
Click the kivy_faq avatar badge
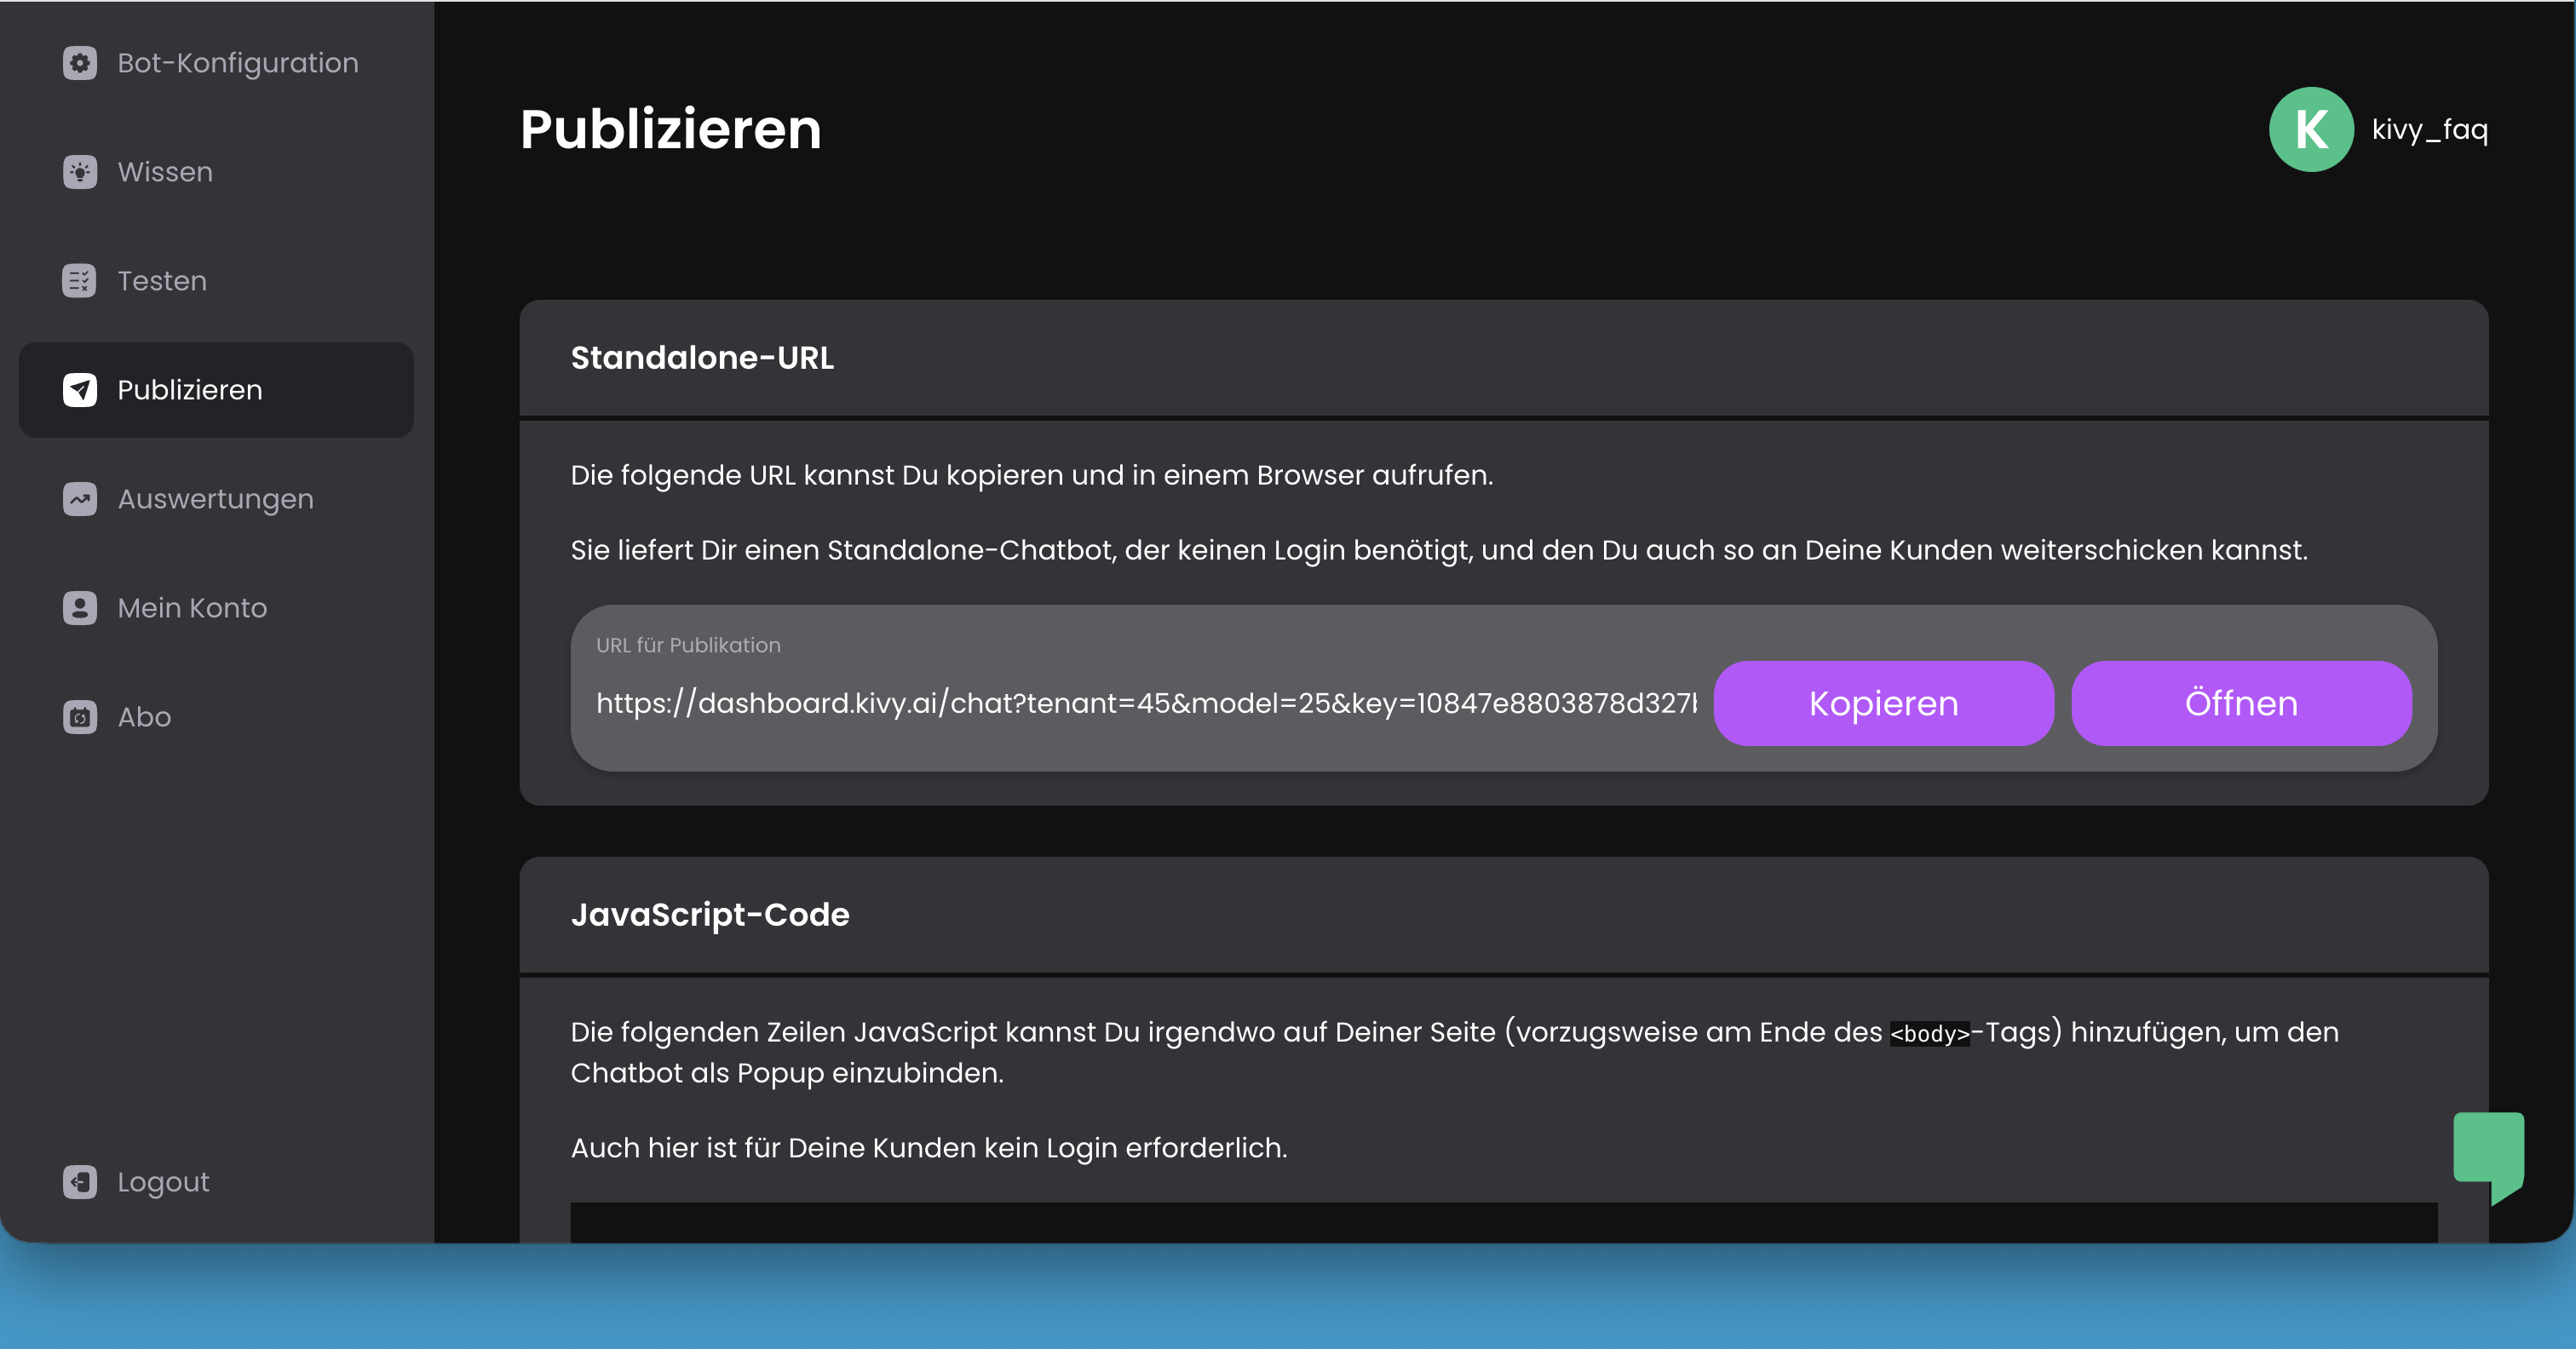click(2311, 128)
